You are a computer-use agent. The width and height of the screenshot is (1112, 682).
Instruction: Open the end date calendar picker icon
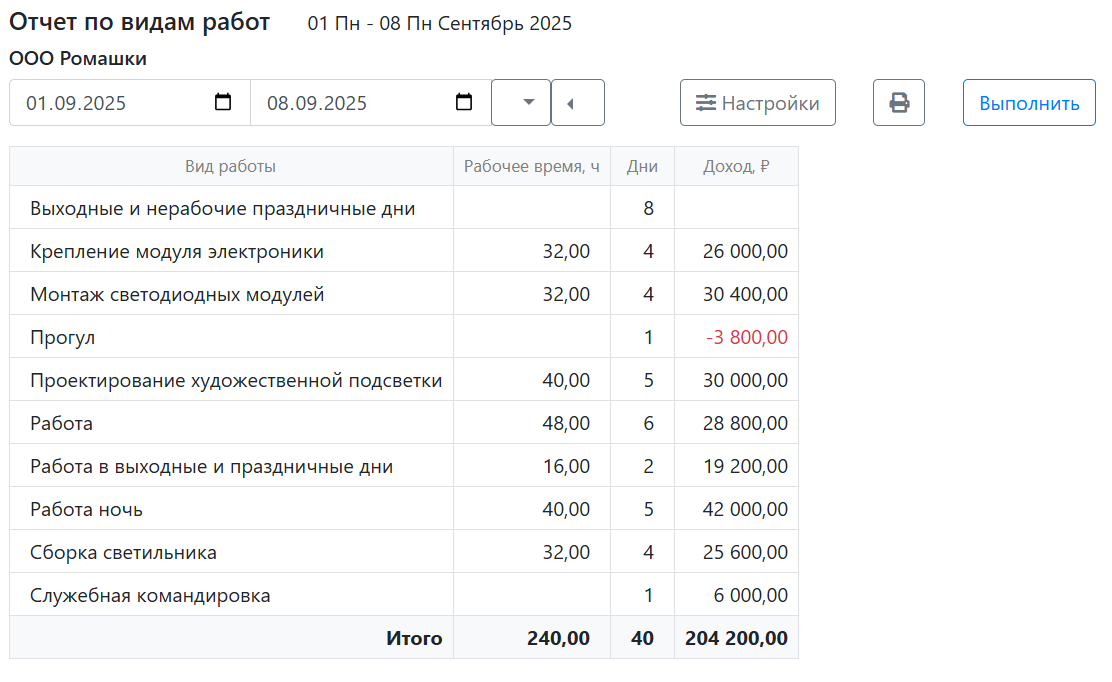pos(463,102)
